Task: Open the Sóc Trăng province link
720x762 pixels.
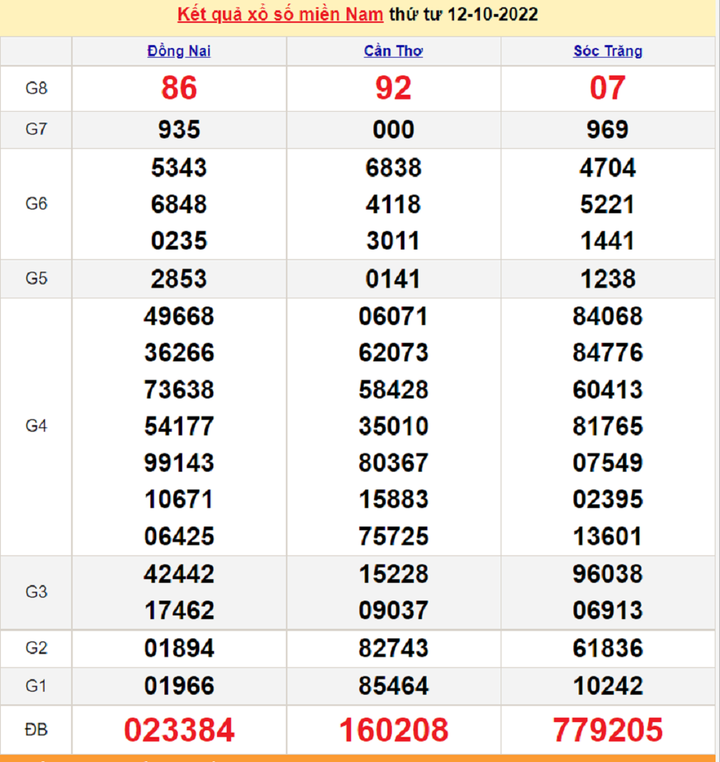Action: click(x=608, y=51)
